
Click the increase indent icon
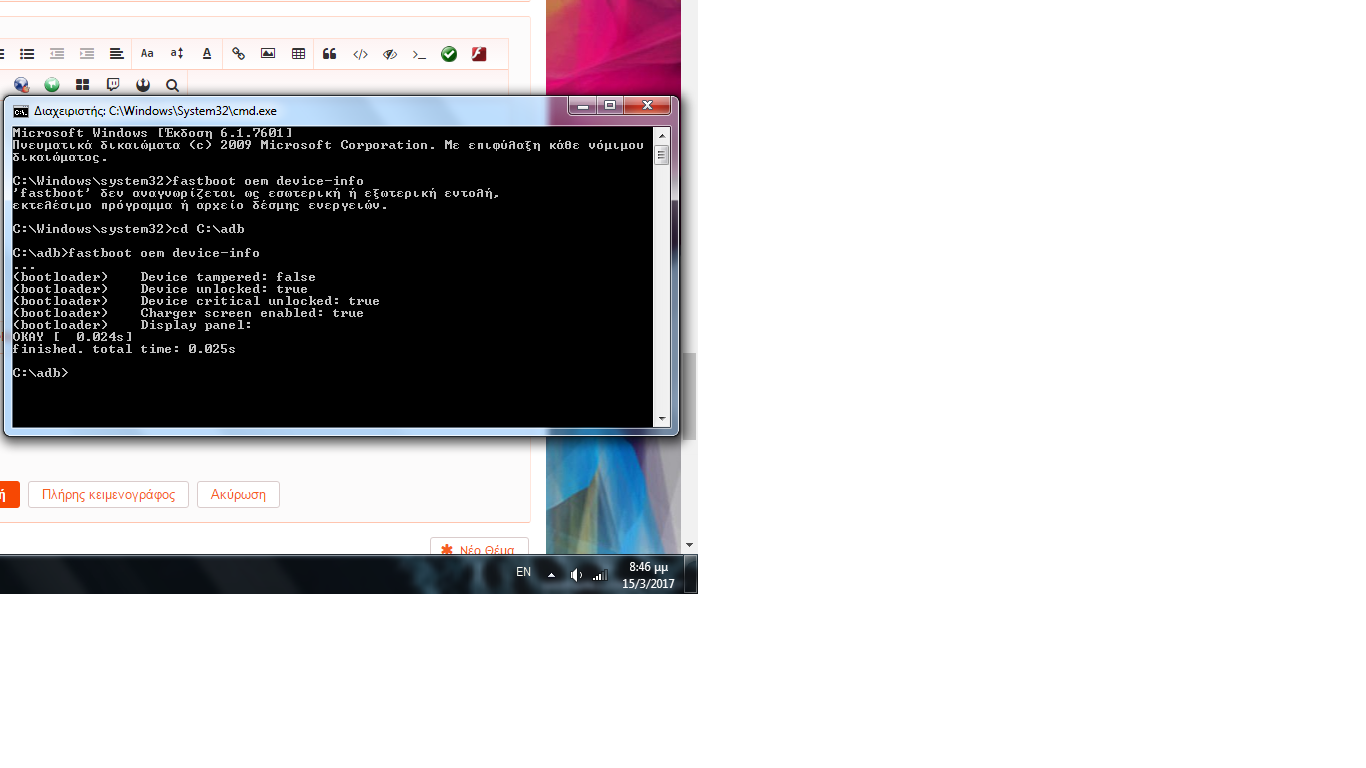coord(87,54)
